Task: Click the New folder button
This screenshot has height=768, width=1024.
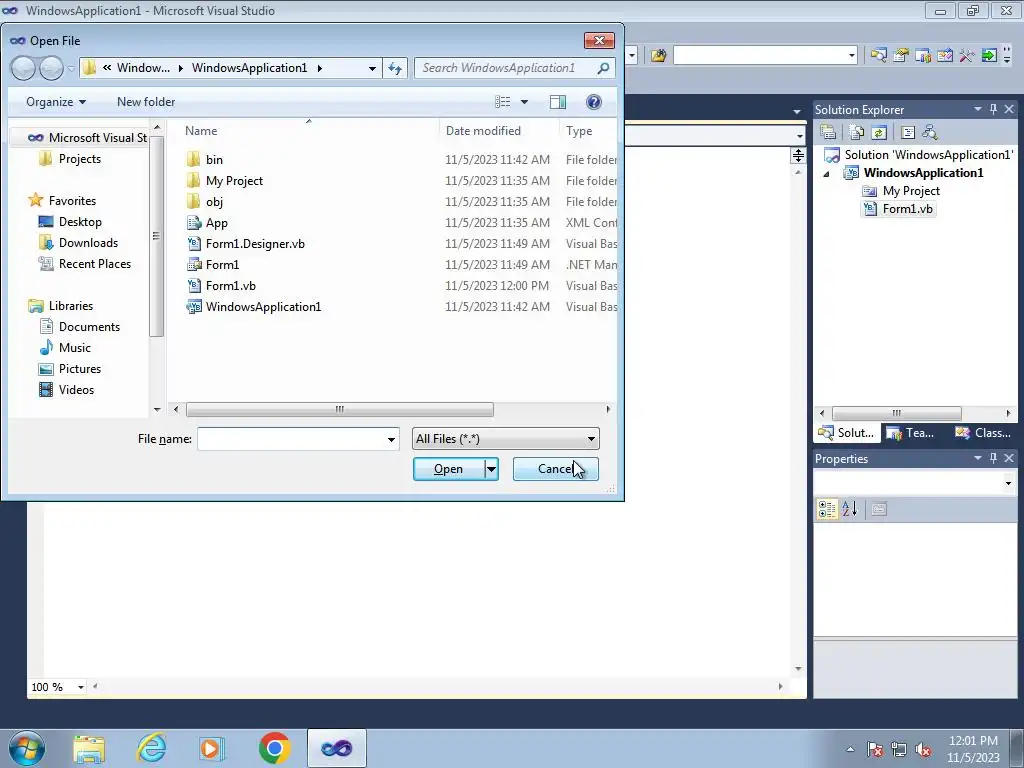Action: (146, 102)
